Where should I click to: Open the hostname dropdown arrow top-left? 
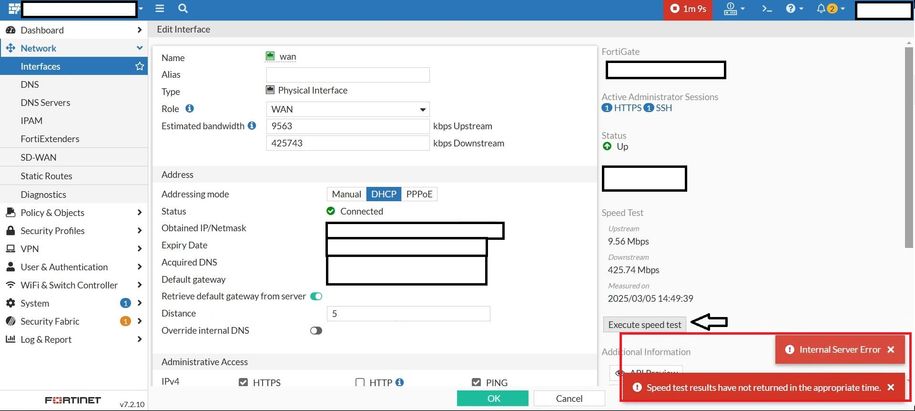(x=142, y=9)
